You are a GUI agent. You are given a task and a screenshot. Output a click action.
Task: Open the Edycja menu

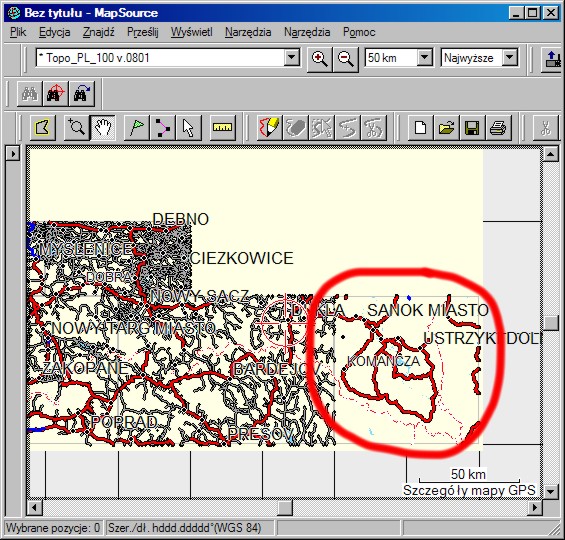(x=54, y=32)
